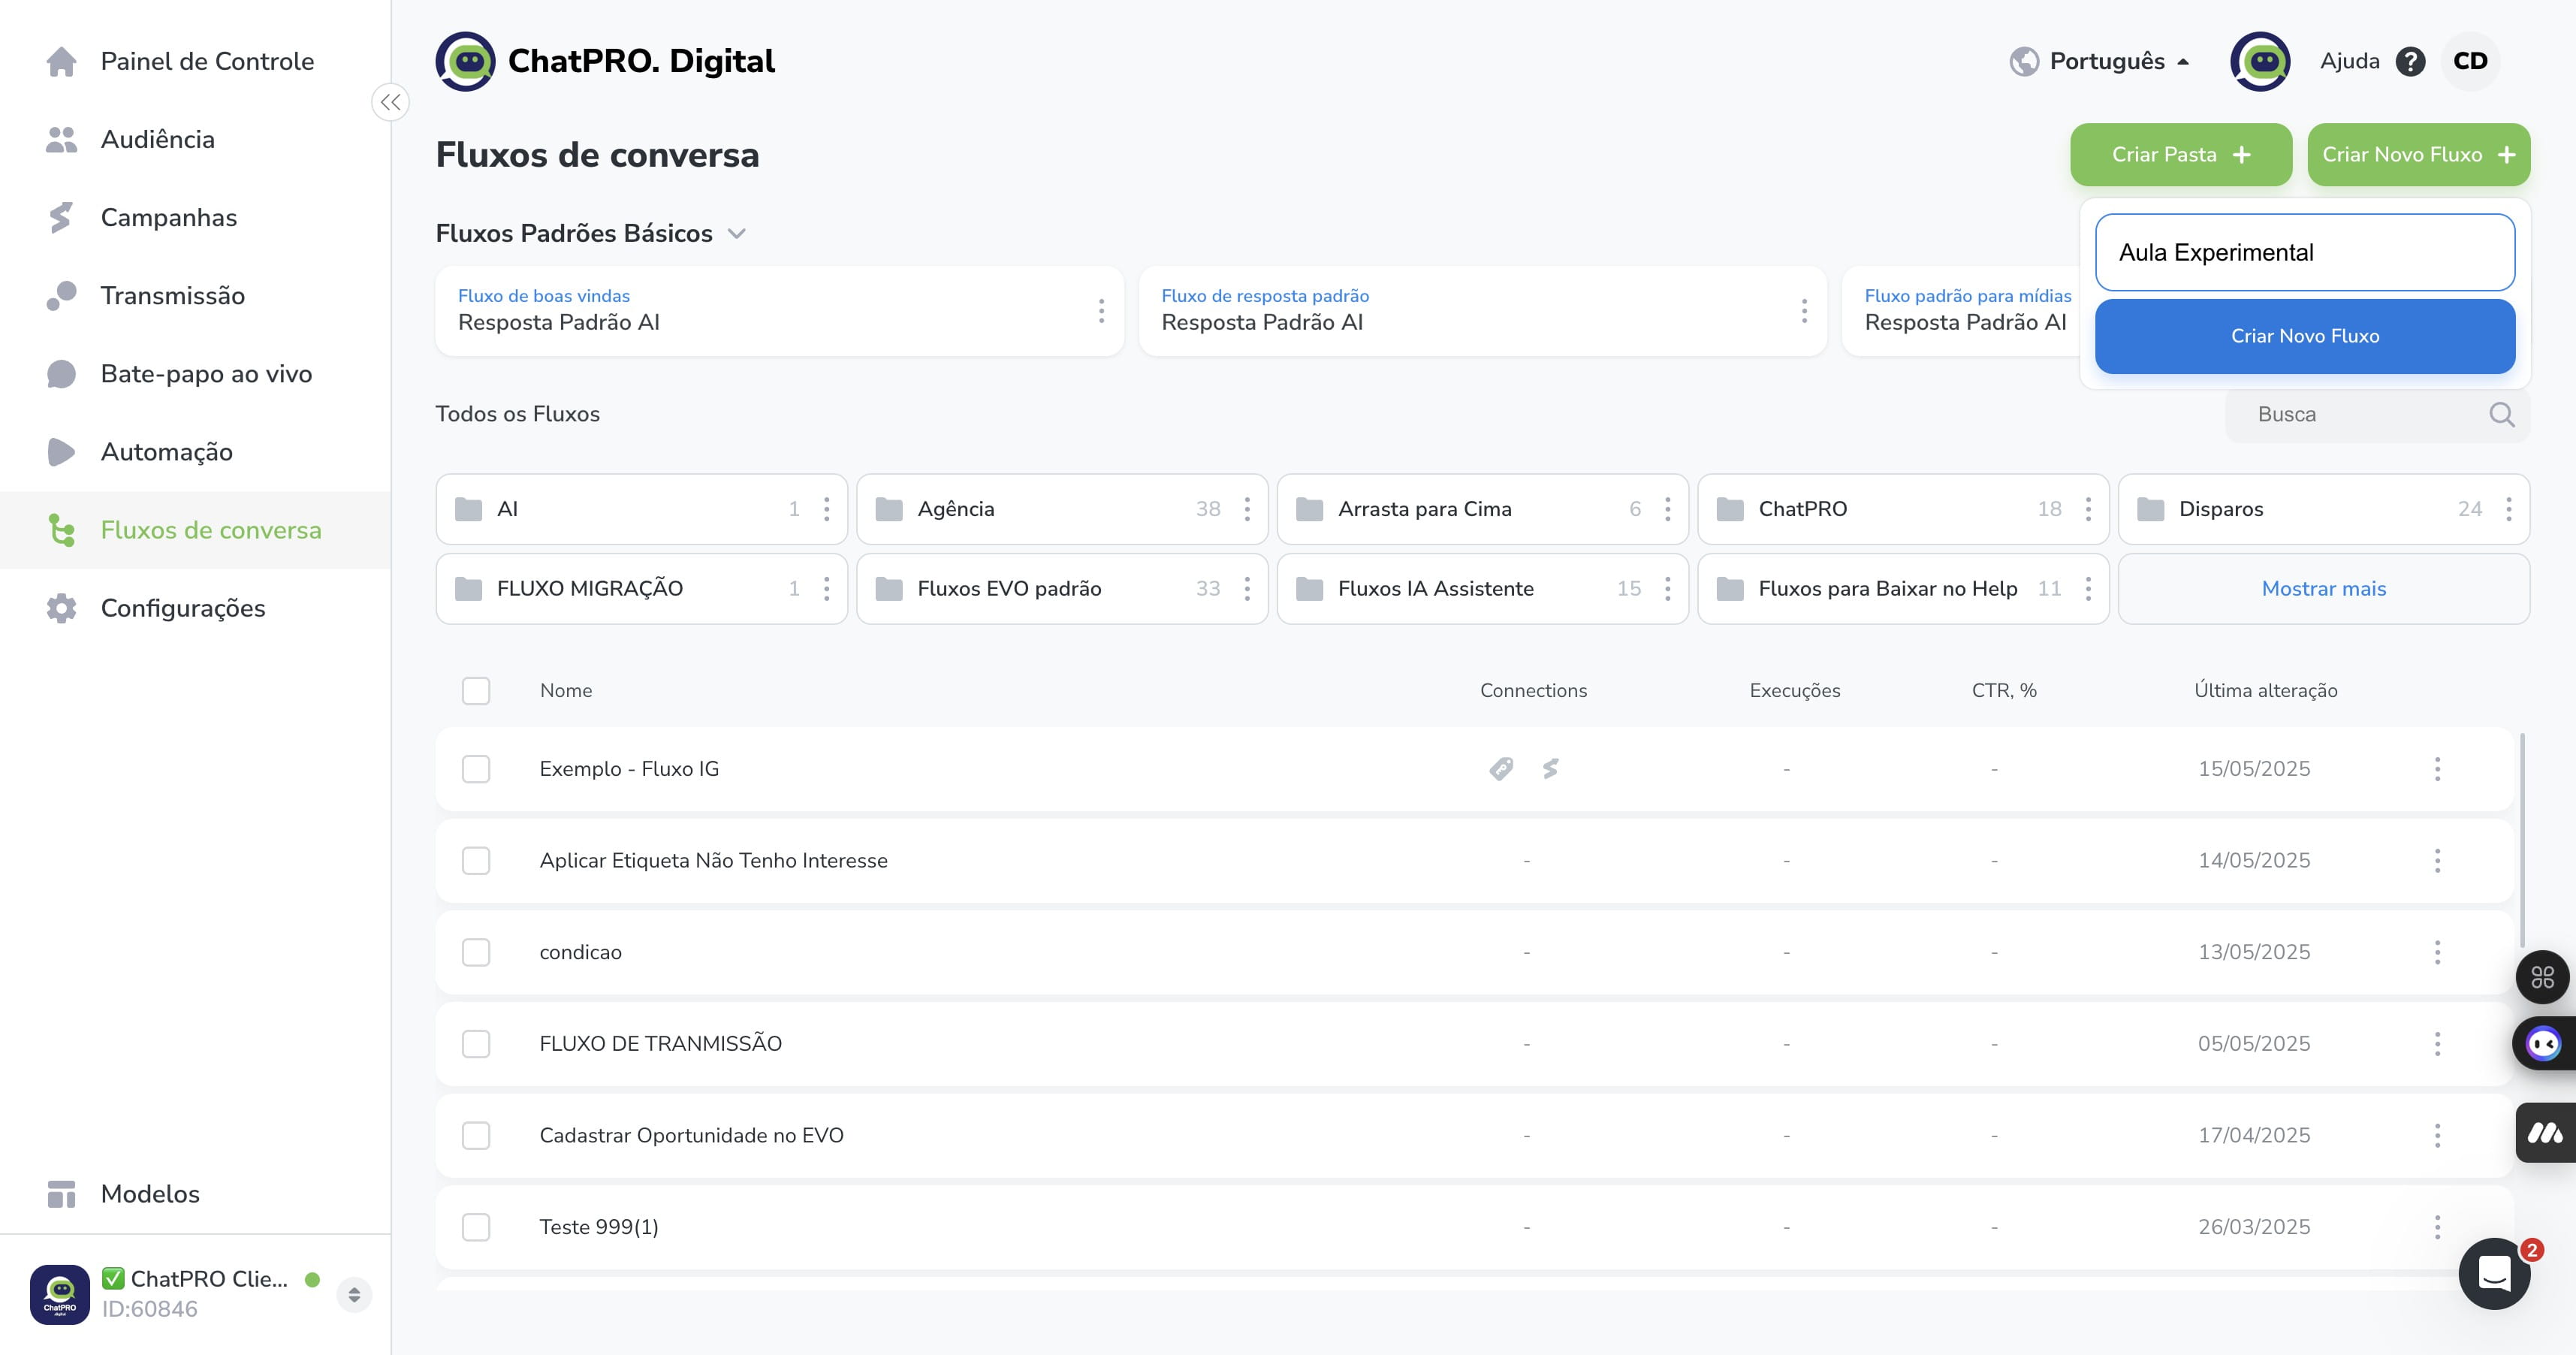Open row actions for FLUXO DE TRANMISSÃO
The width and height of the screenshot is (2576, 1355).
click(x=2437, y=1044)
